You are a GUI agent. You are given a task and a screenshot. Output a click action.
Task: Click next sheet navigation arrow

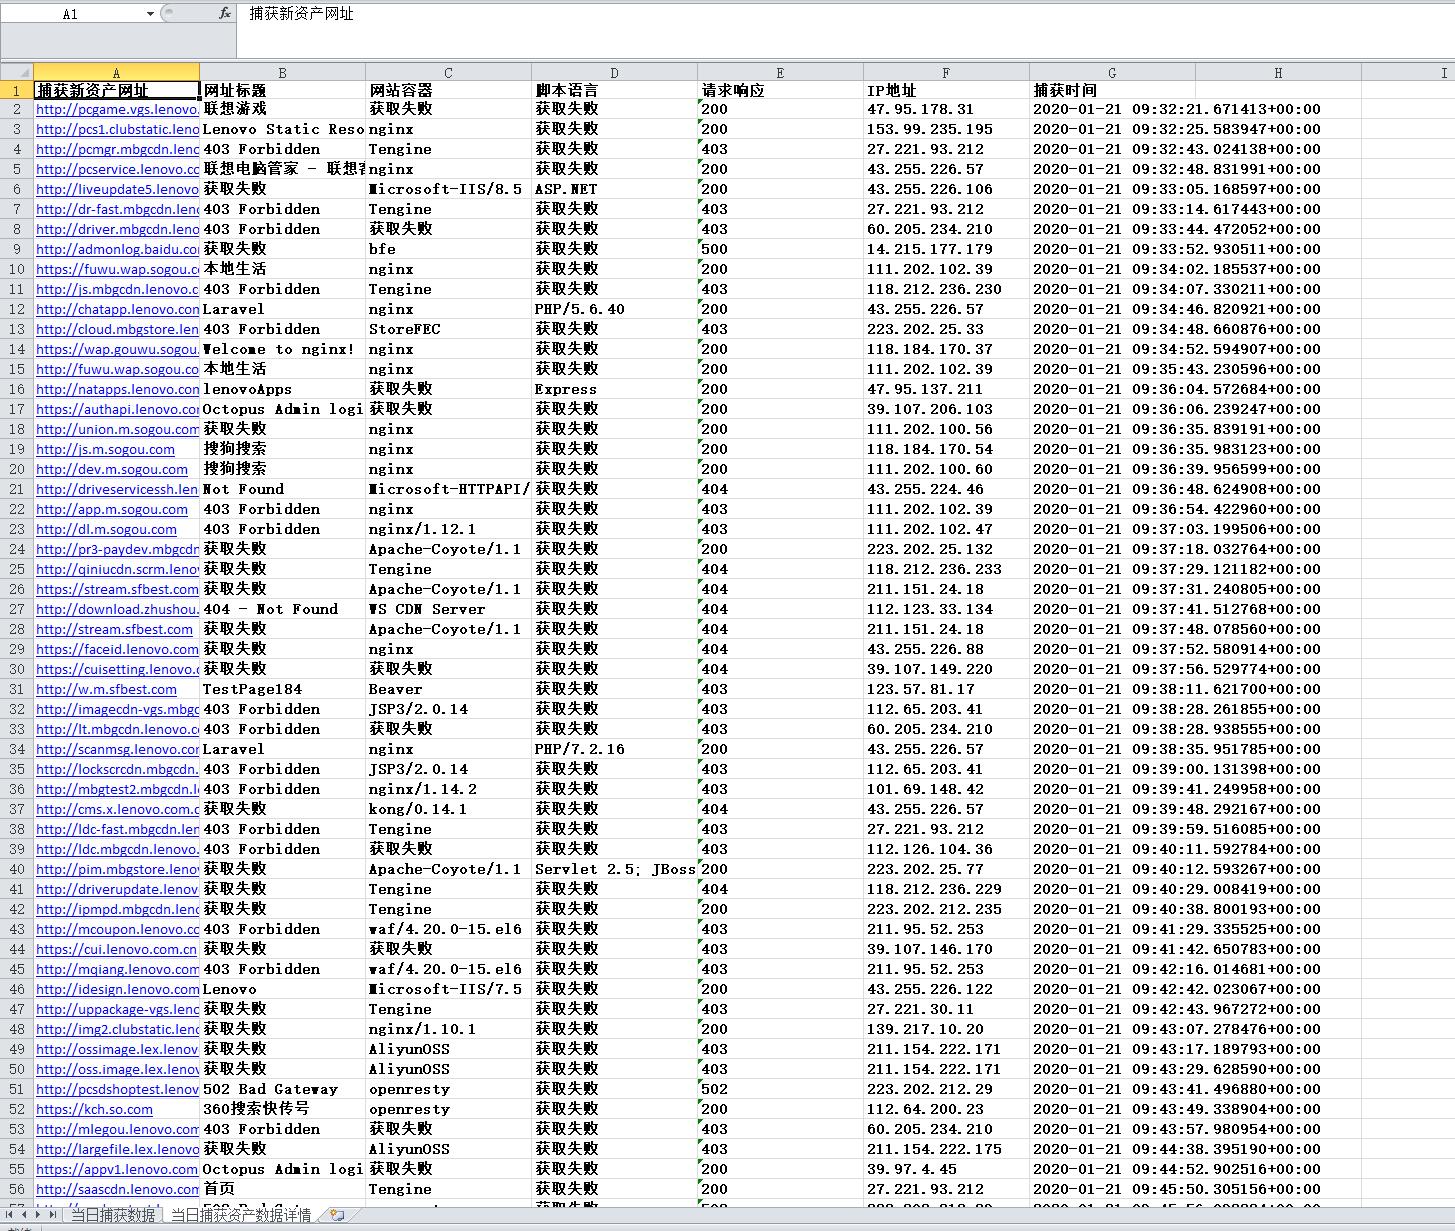pos(39,1215)
